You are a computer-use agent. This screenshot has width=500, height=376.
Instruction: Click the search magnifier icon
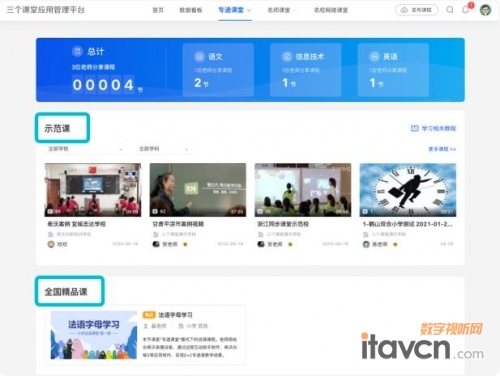(450, 10)
